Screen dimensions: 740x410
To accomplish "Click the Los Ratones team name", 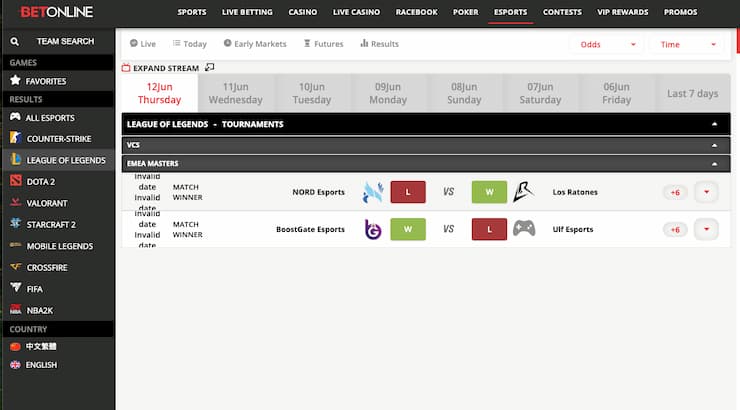I will click(575, 192).
